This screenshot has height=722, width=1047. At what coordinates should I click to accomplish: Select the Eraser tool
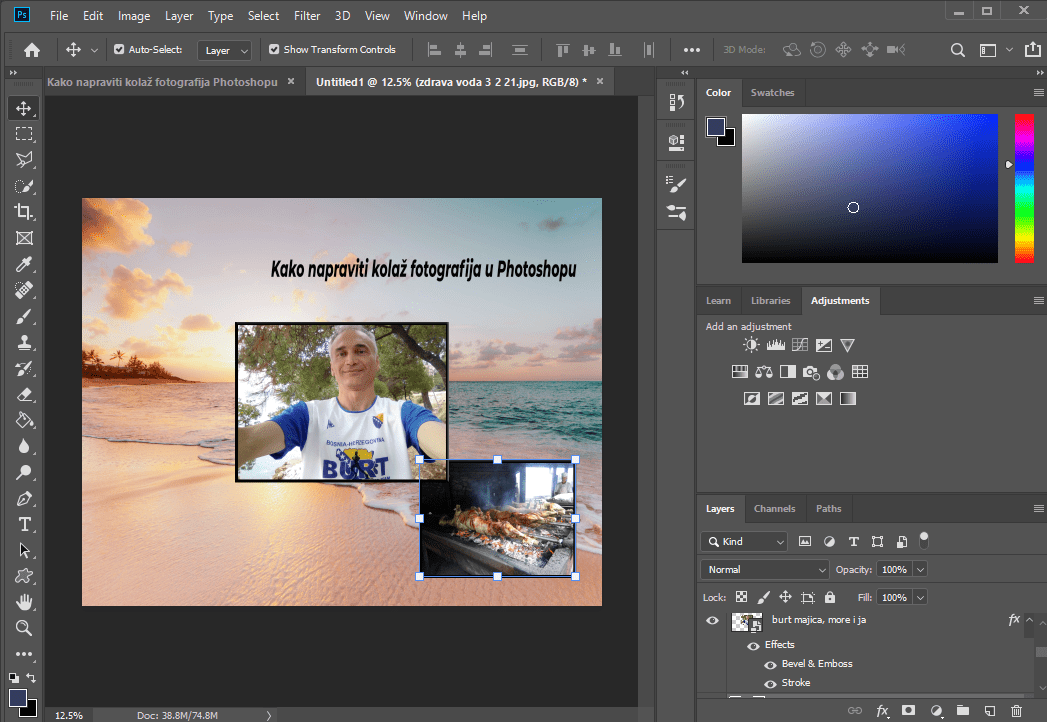[x=24, y=394]
